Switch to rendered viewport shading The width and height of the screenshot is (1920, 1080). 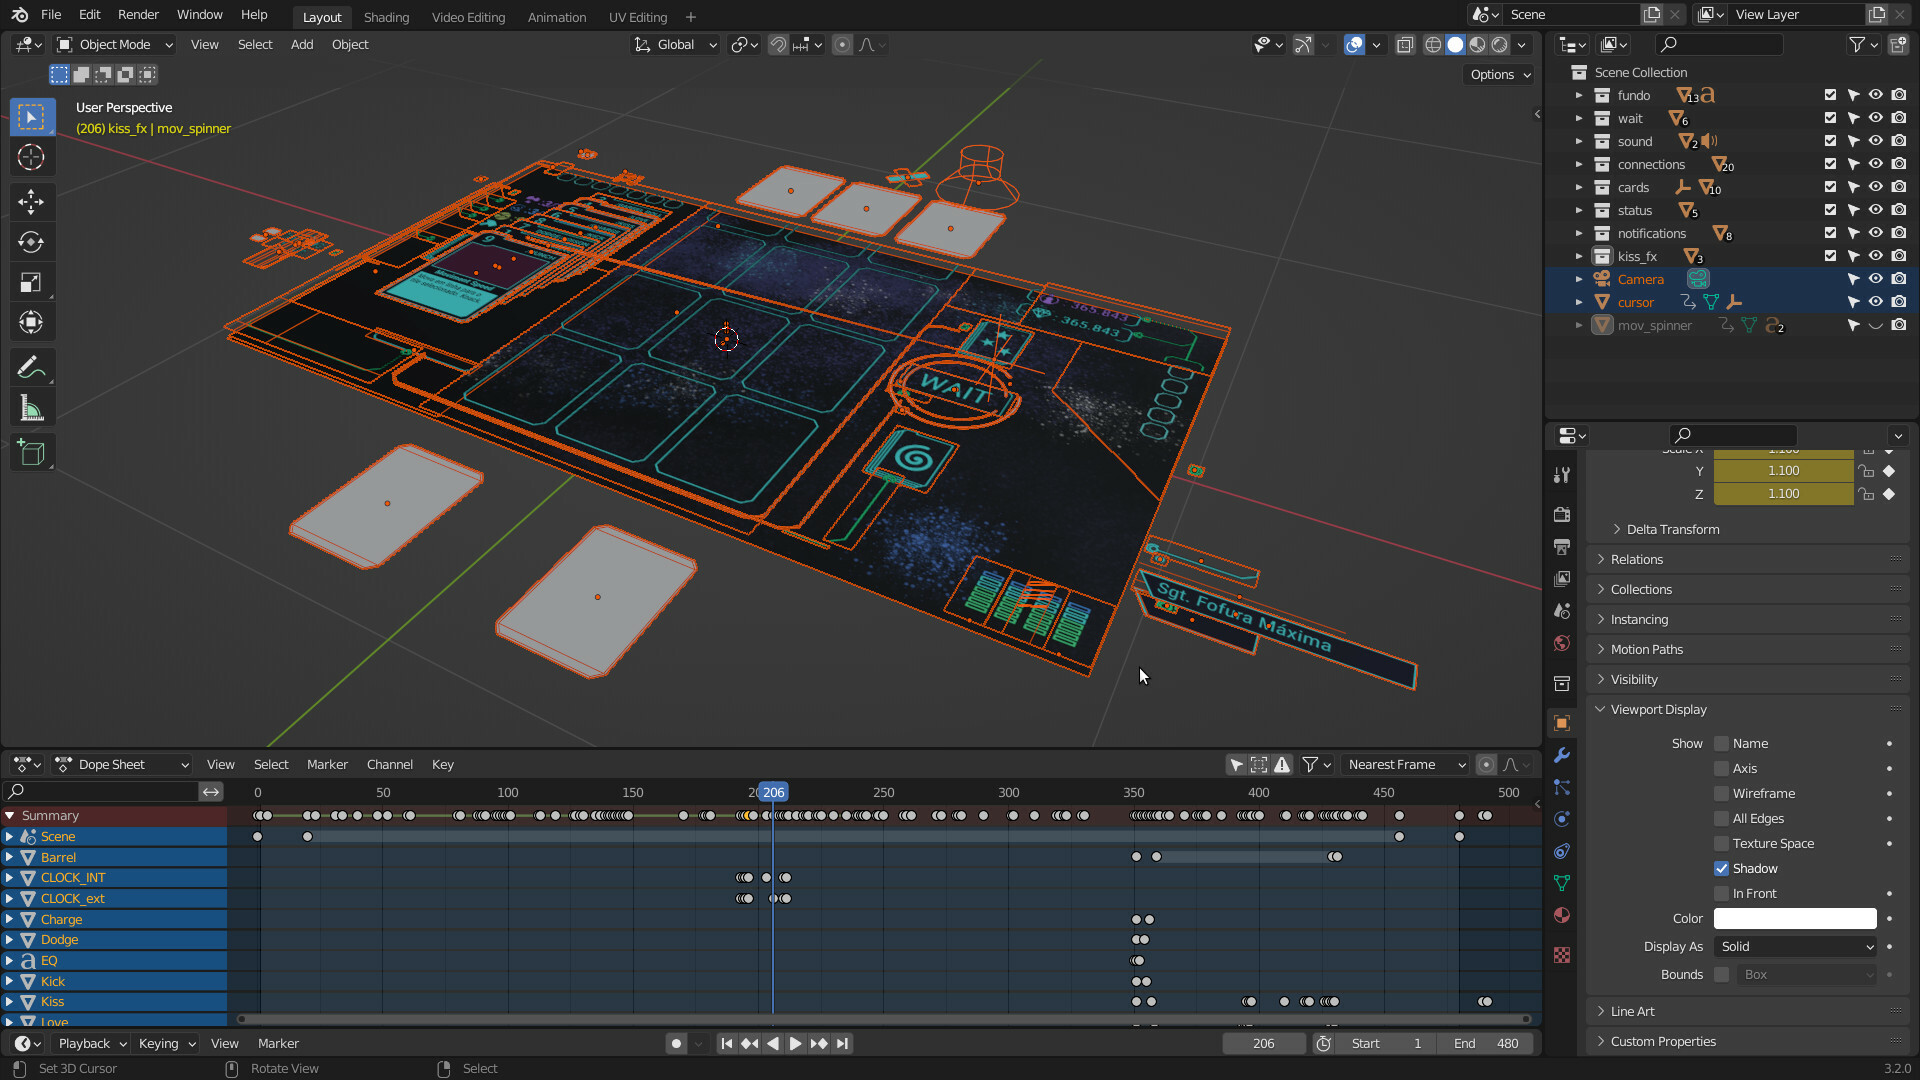1499,45
